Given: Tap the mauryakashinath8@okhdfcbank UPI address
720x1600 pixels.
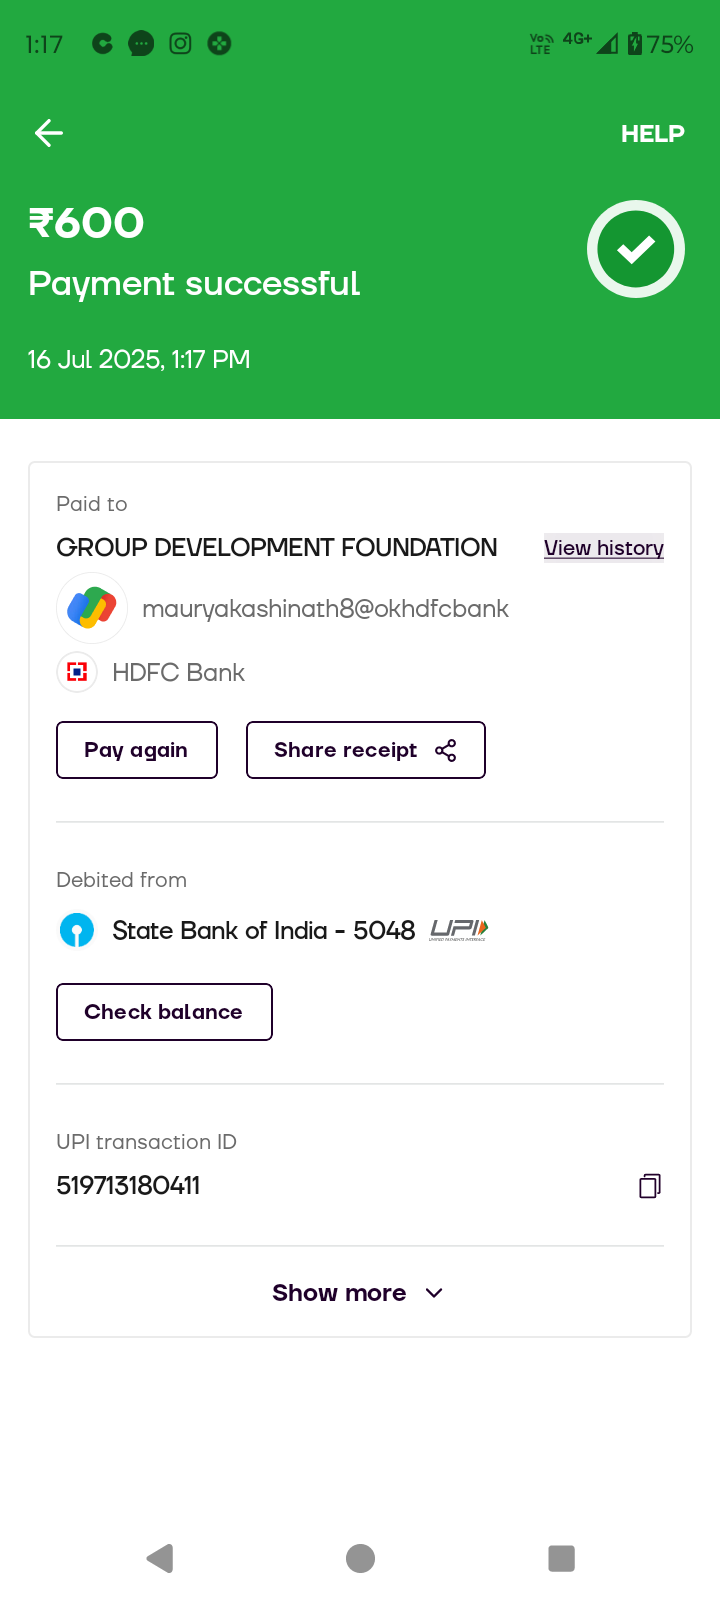Looking at the screenshot, I should (x=325, y=609).
